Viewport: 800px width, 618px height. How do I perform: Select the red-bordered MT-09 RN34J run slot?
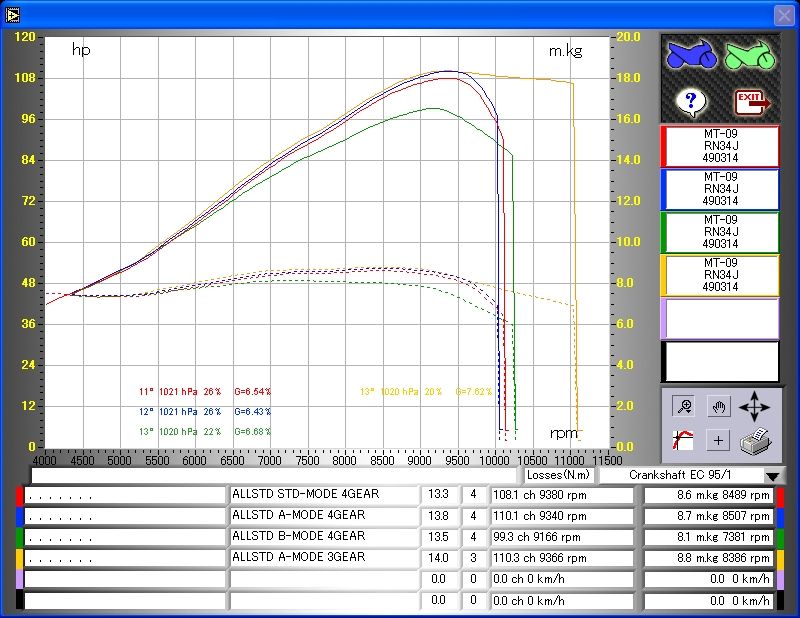tap(720, 146)
